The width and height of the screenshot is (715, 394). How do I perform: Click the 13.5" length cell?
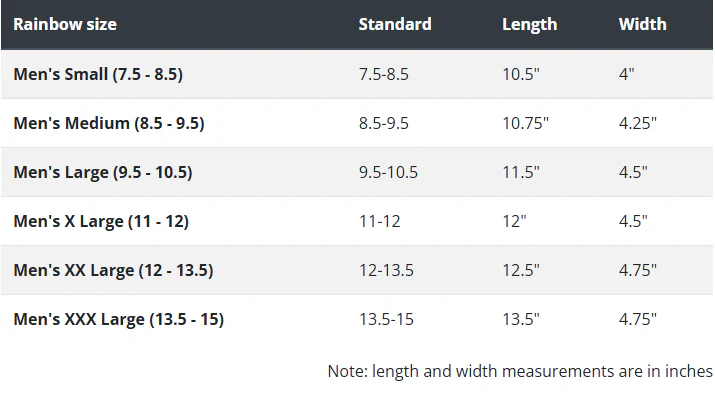521,319
